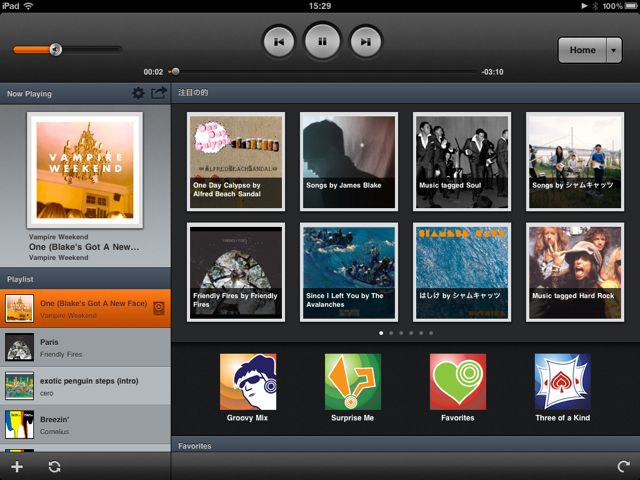Open the Favorites heart icon
The height and width of the screenshot is (480, 640).
[458, 382]
